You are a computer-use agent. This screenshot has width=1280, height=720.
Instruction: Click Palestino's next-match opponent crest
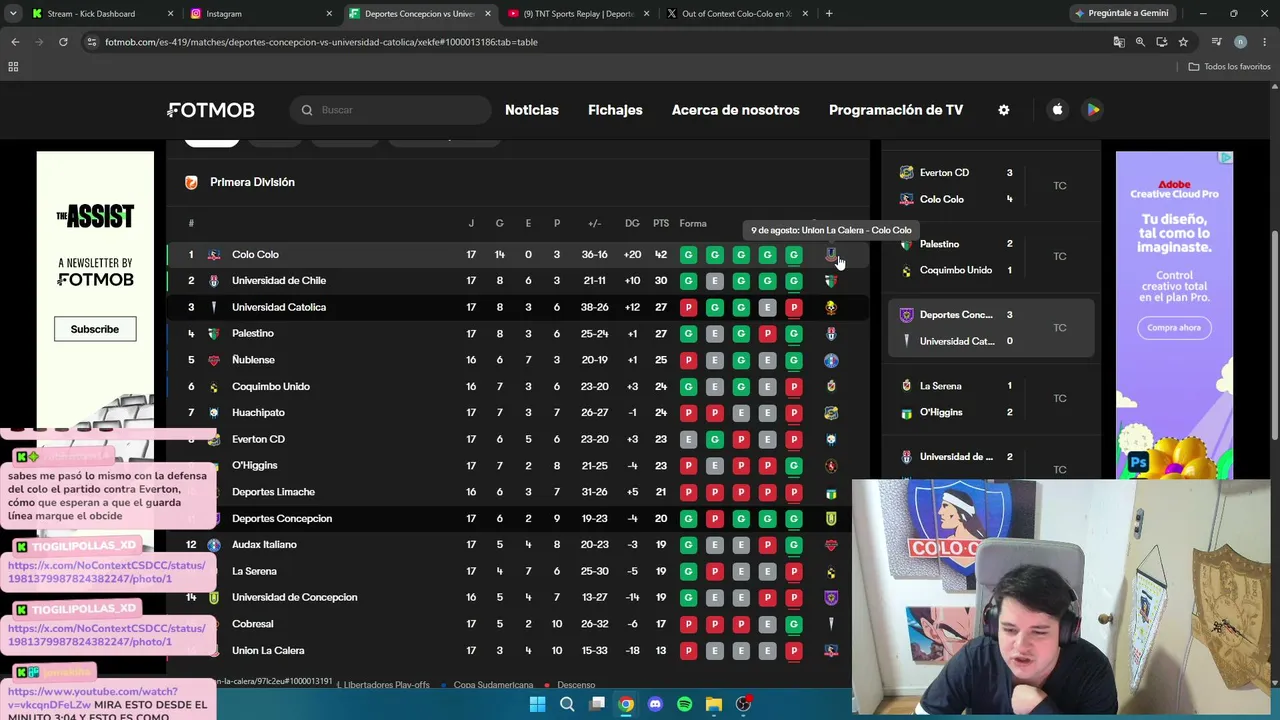831,334
